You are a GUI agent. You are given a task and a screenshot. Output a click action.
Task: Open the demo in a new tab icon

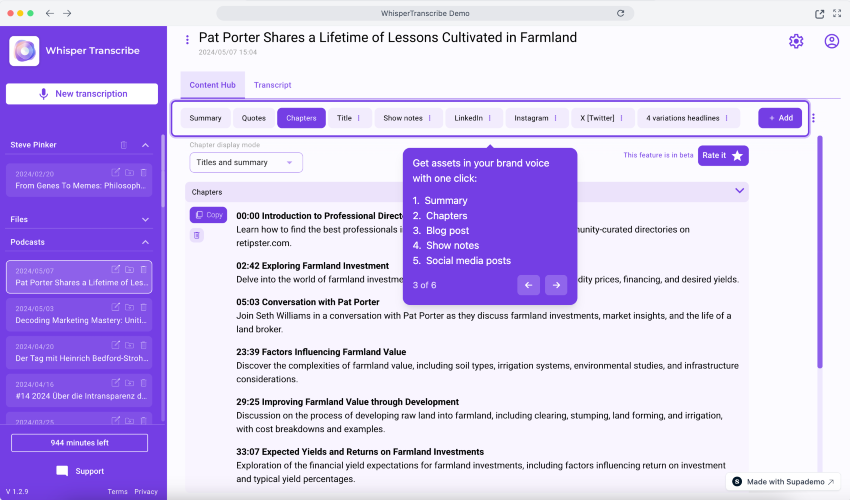[x=819, y=14]
